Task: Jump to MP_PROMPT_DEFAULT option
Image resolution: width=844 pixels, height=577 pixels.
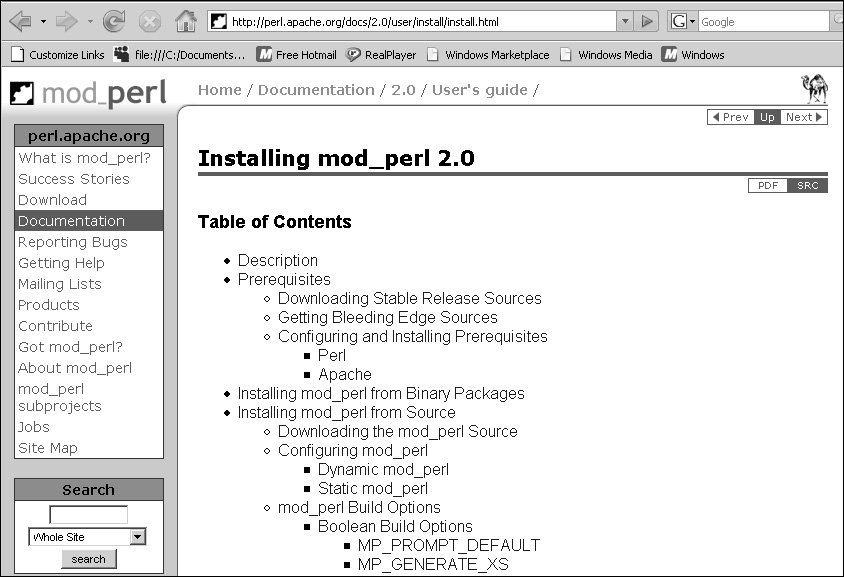Action: click(449, 545)
